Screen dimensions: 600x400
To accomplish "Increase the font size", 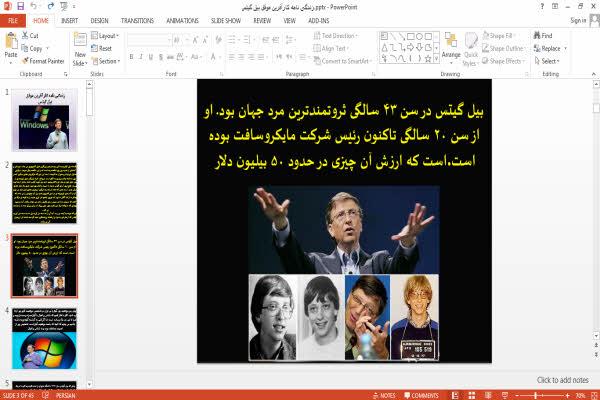I will click(195, 40).
